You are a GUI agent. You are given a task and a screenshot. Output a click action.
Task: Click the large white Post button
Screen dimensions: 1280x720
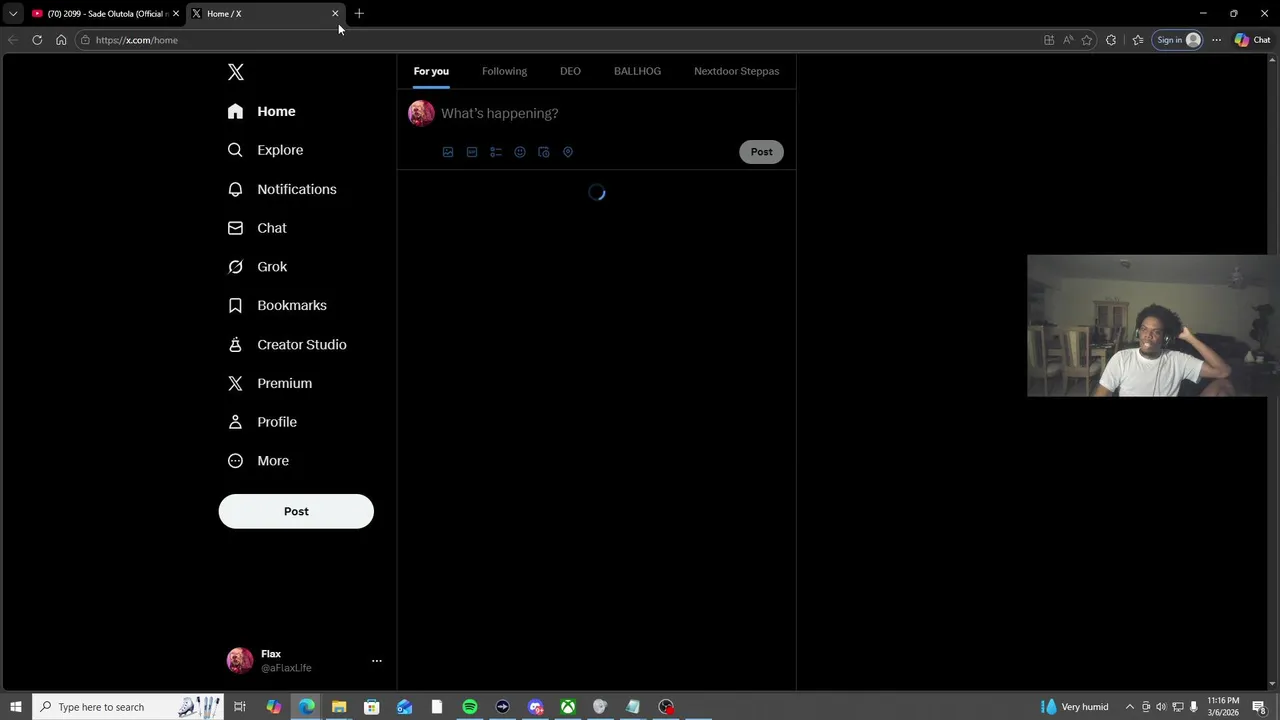coord(296,511)
